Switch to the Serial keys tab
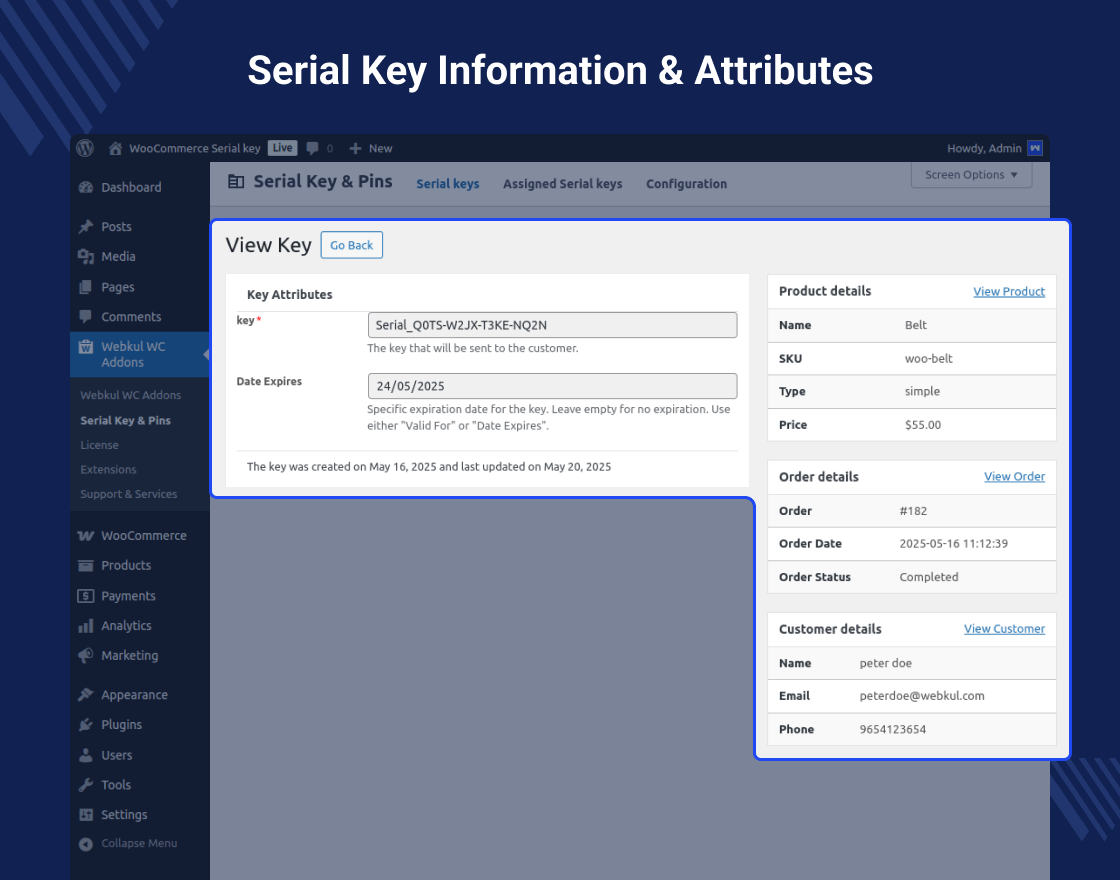 pyautogui.click(x=448, y=184)
